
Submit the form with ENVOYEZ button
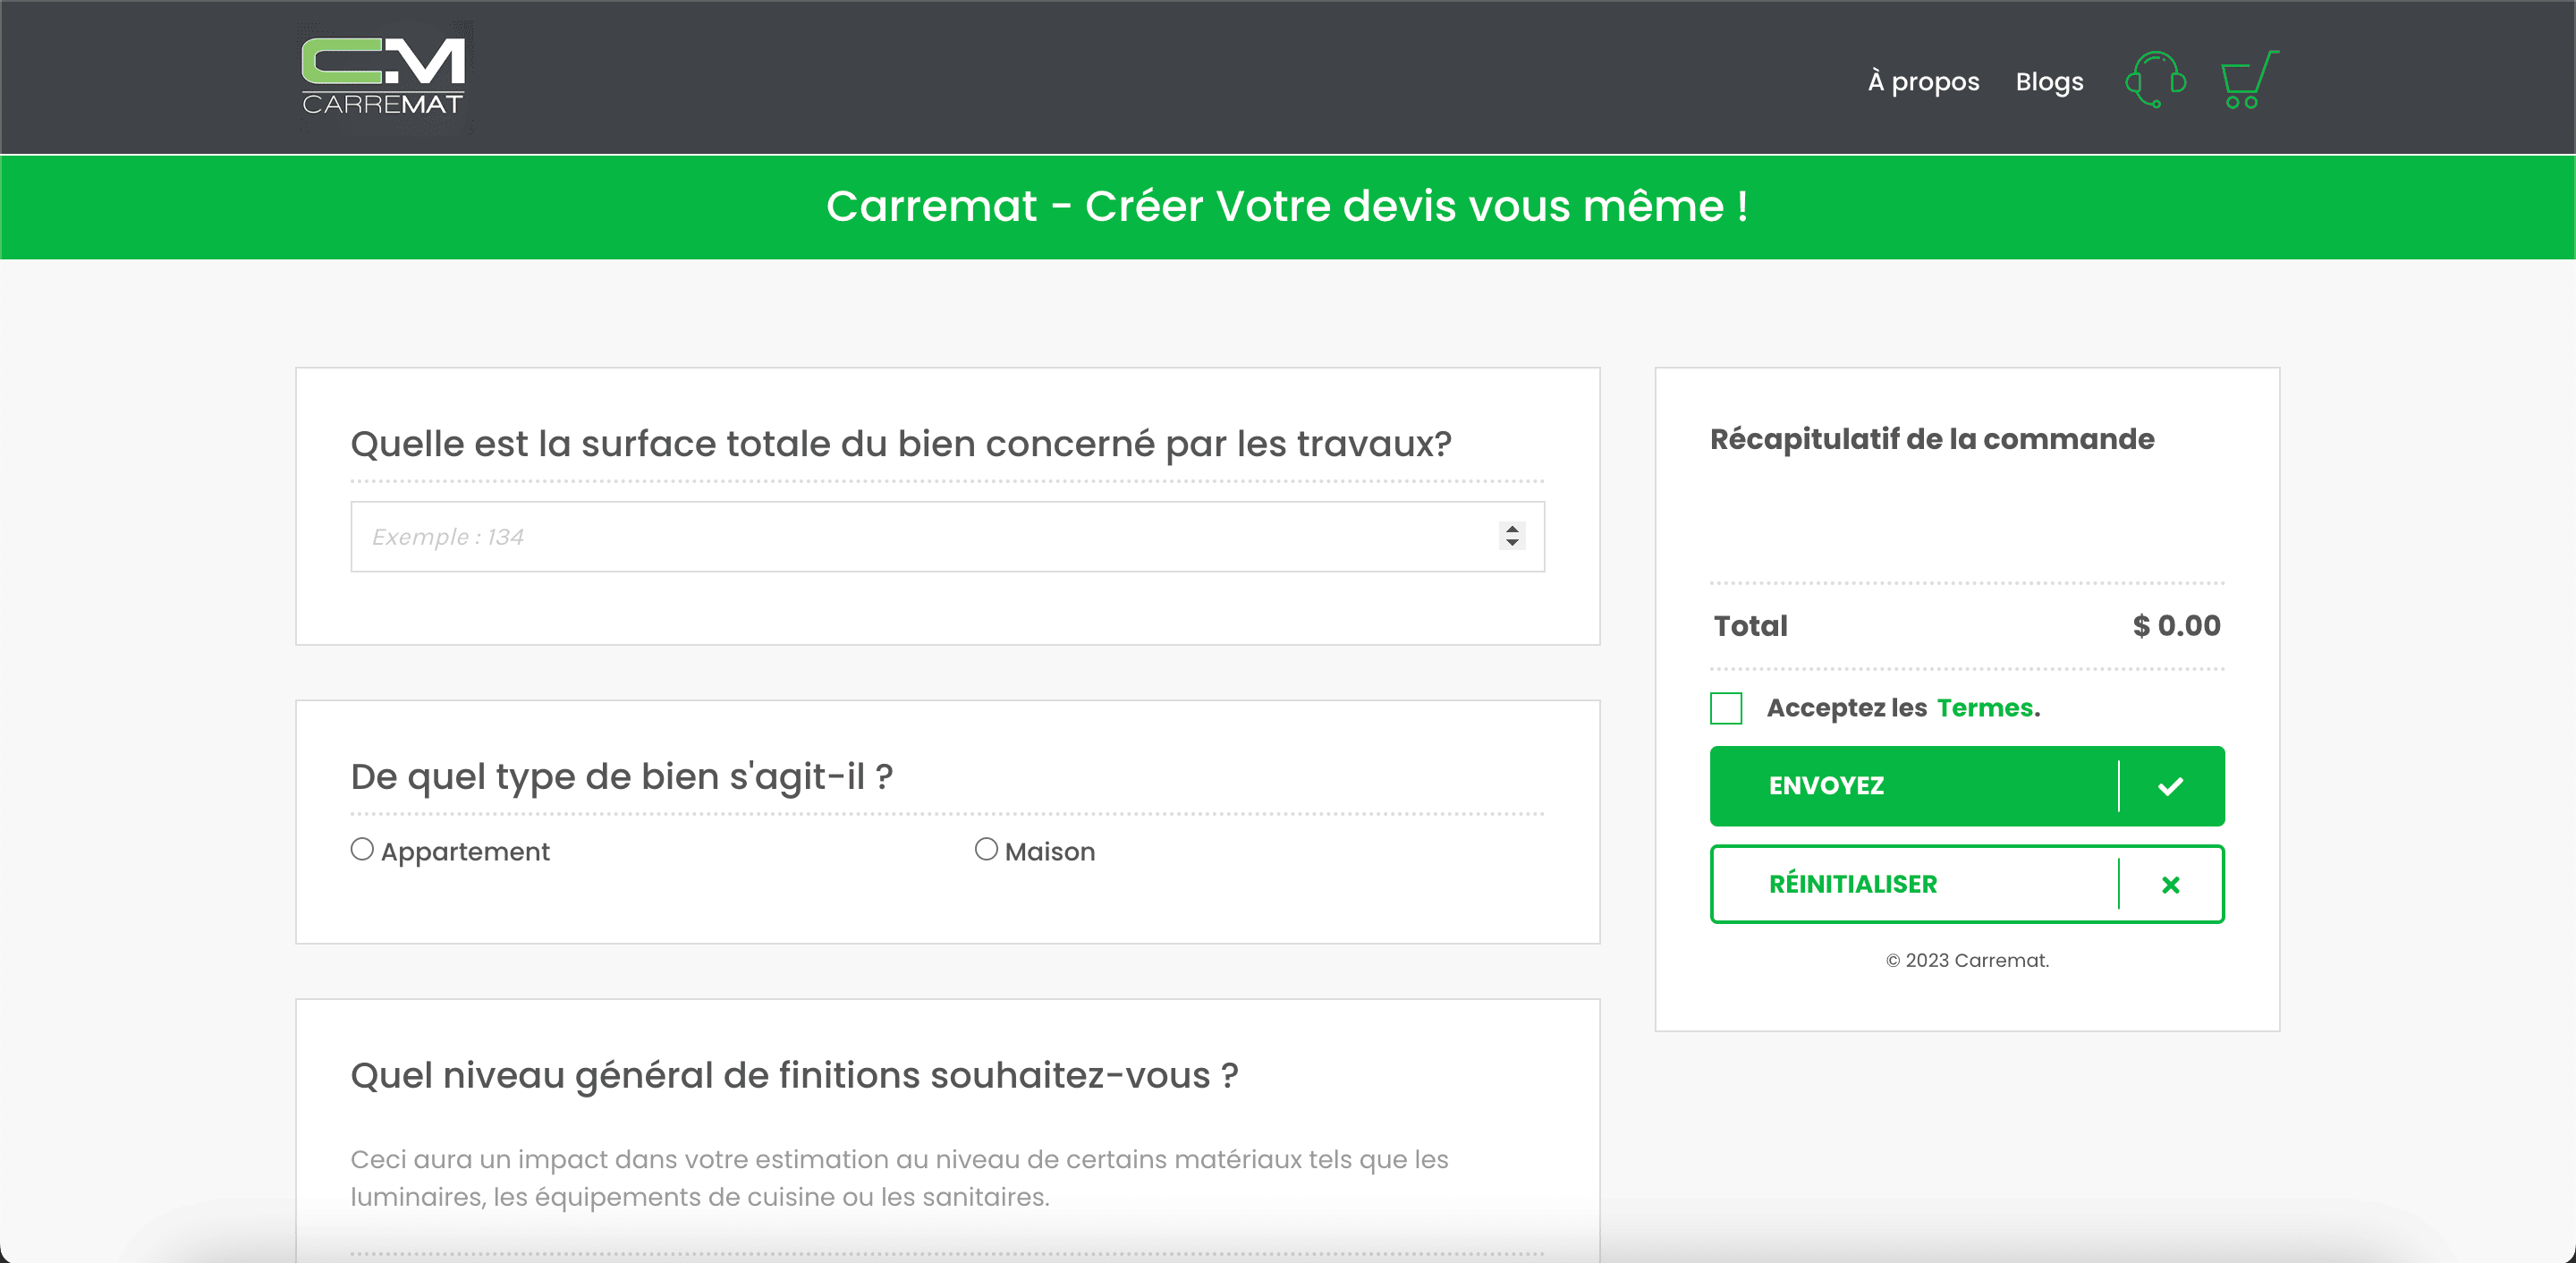(x=1967, y=786)
